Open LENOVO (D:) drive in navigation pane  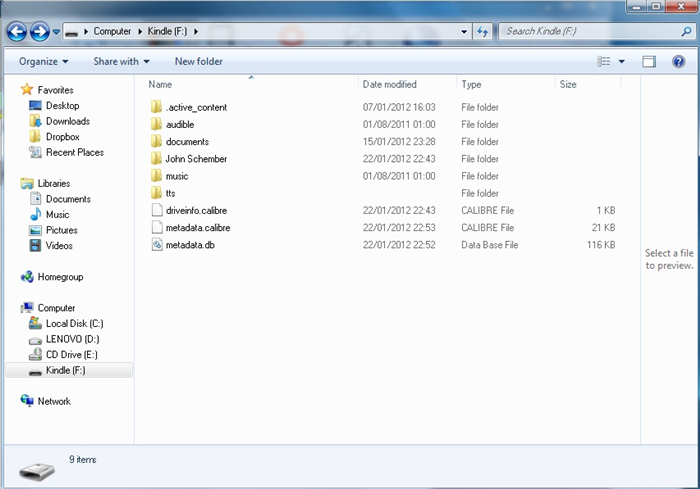coord(72,339)
